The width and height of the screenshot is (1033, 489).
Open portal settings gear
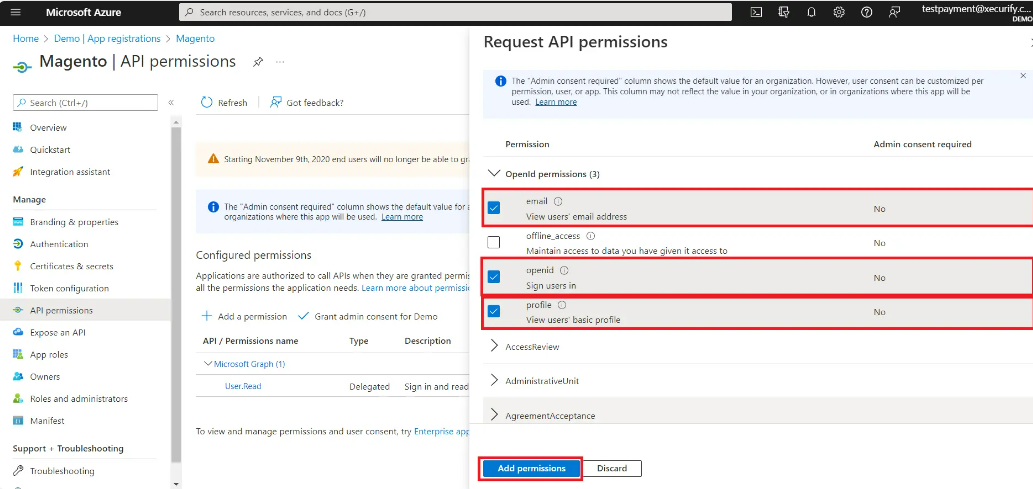[839, 12]
